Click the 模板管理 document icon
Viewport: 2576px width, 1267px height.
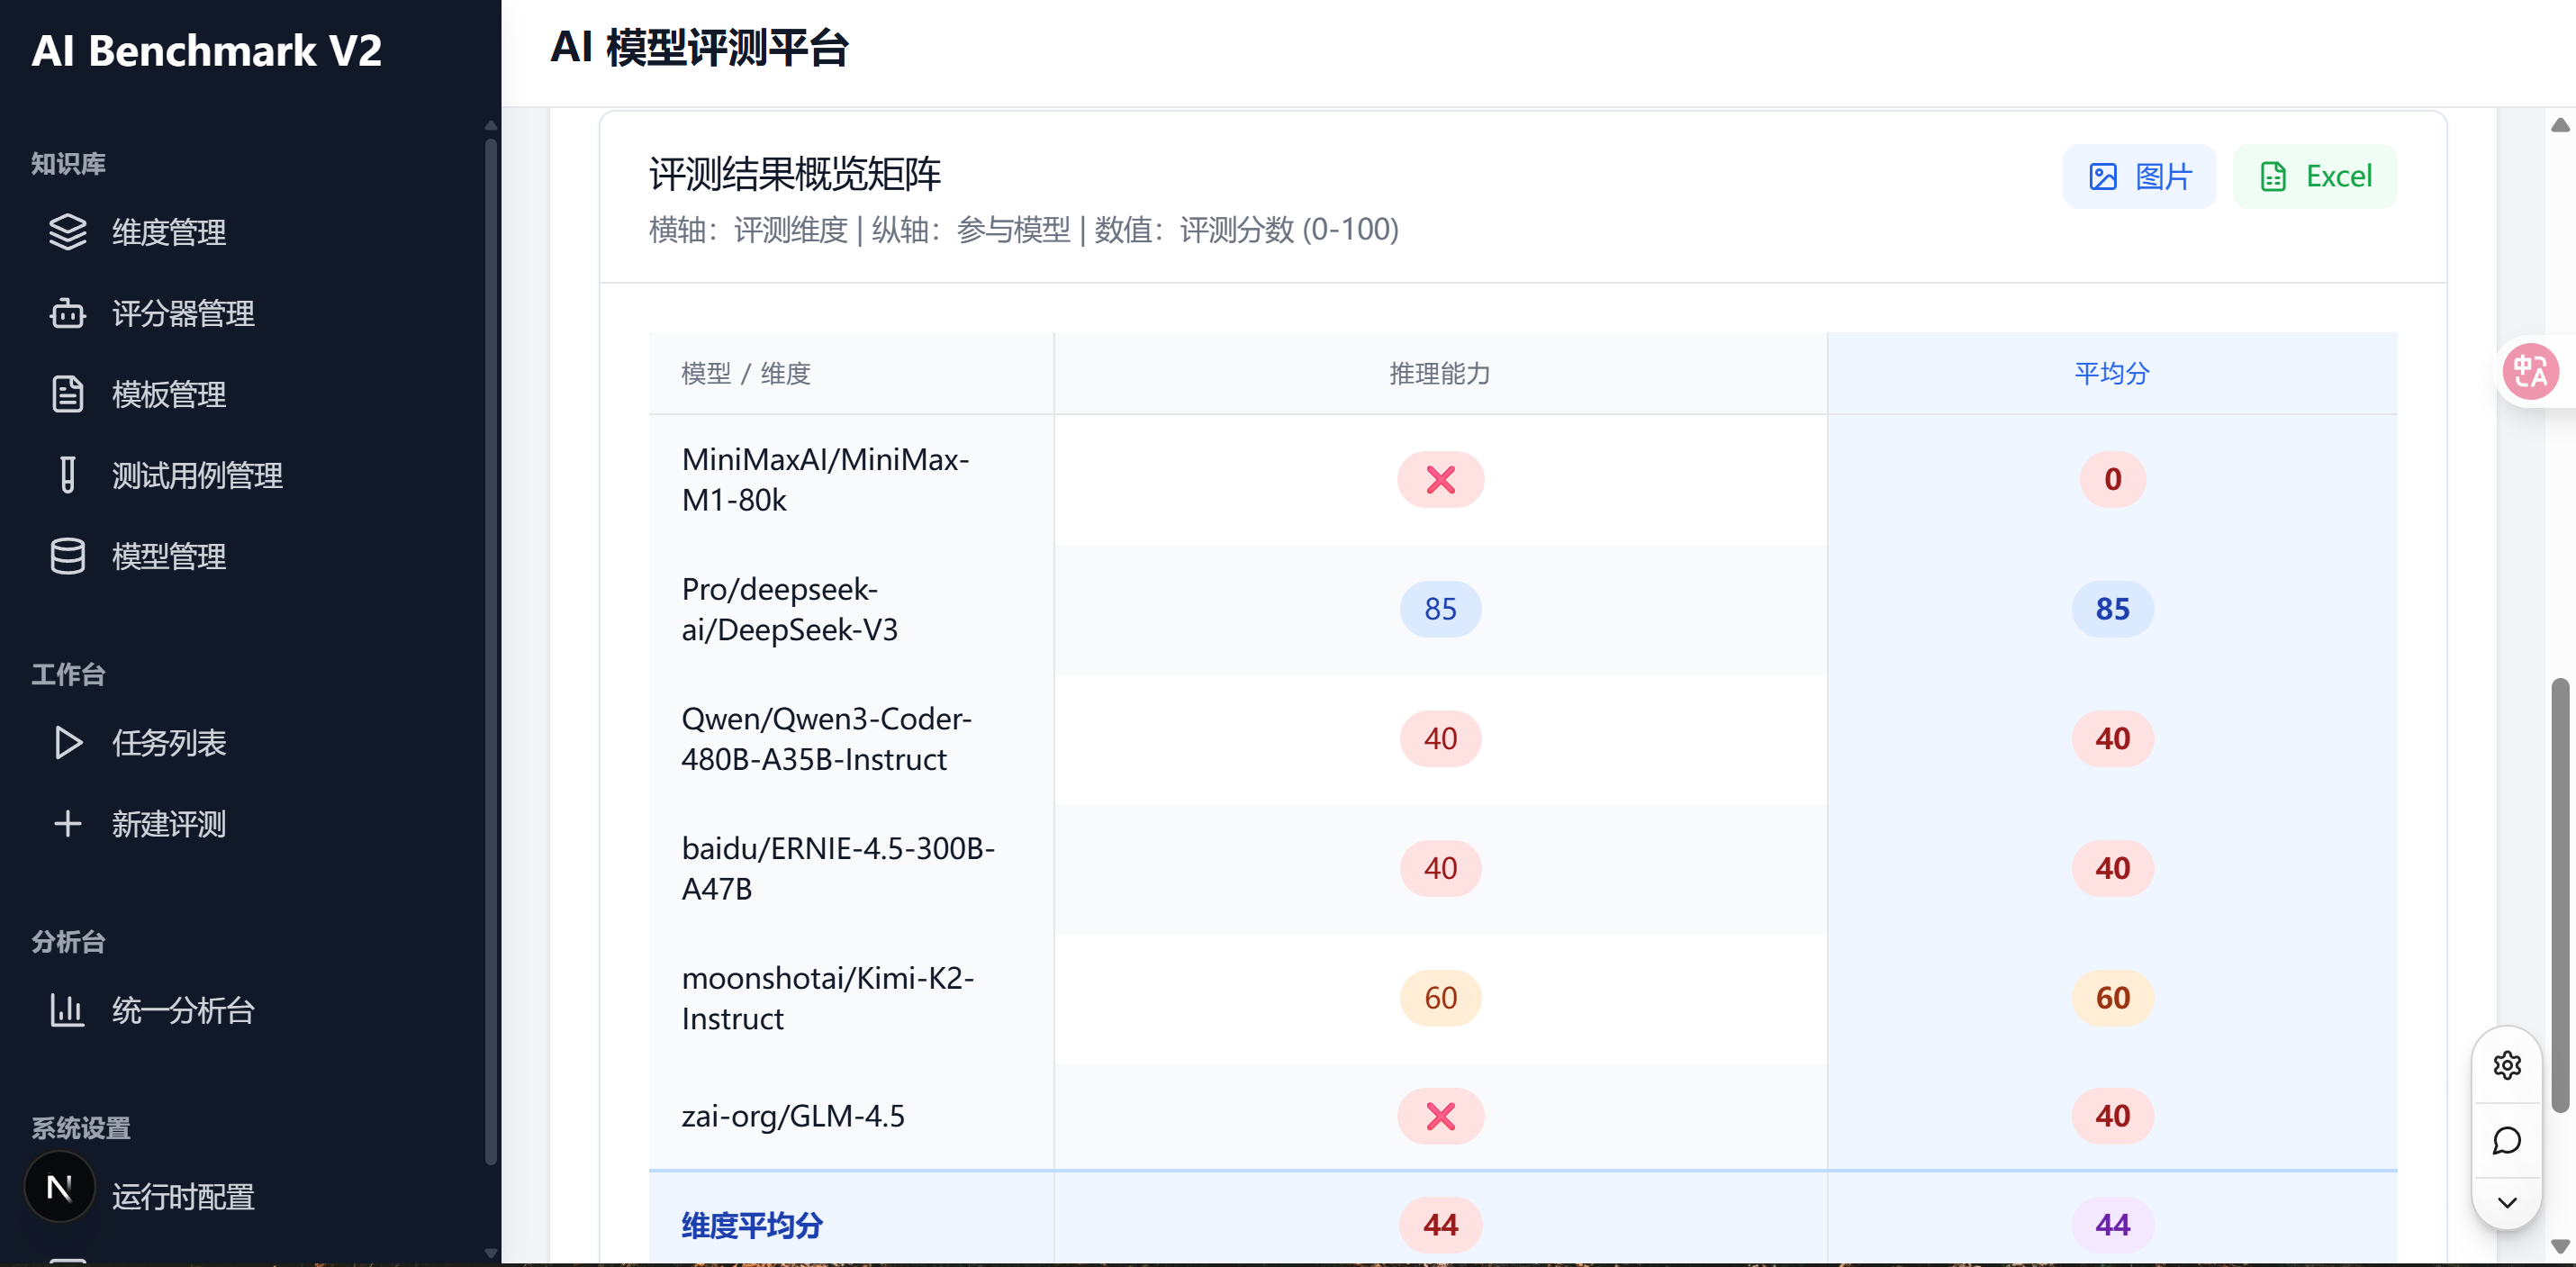coord(67,394)
